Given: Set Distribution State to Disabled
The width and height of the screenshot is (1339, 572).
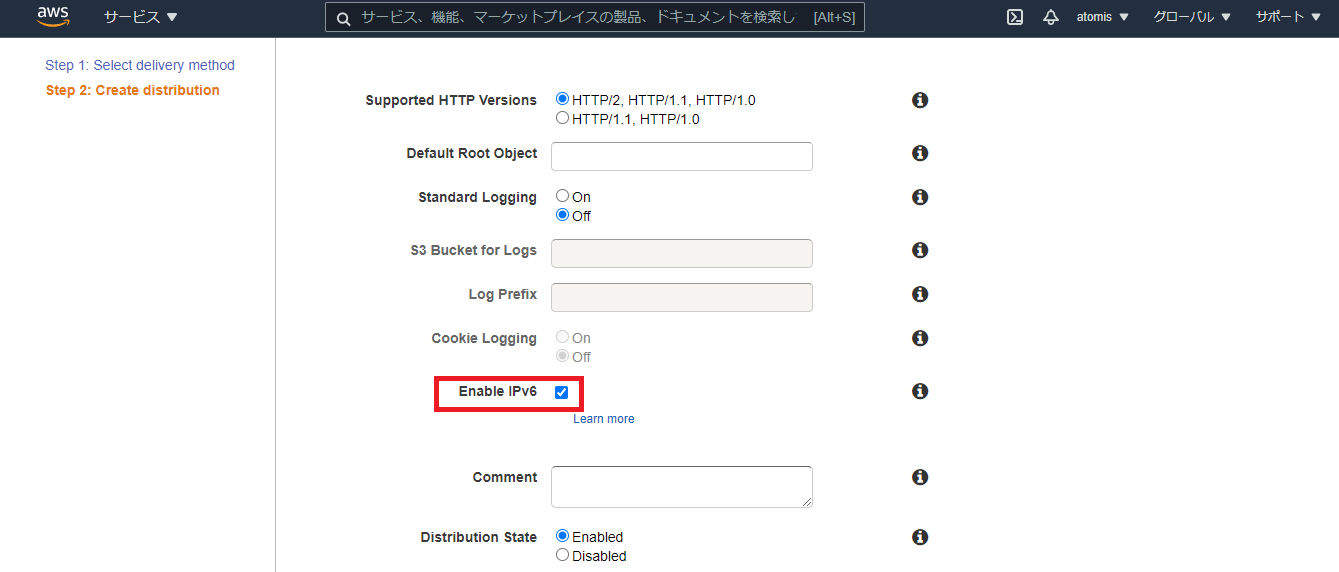Looking at the screenshot, I should 562,555.
